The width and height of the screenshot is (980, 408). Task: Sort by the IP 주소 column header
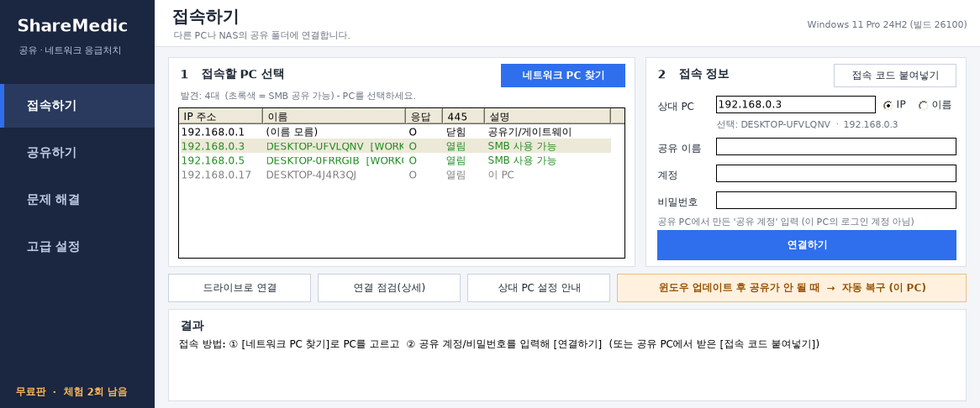pos(221,116)
